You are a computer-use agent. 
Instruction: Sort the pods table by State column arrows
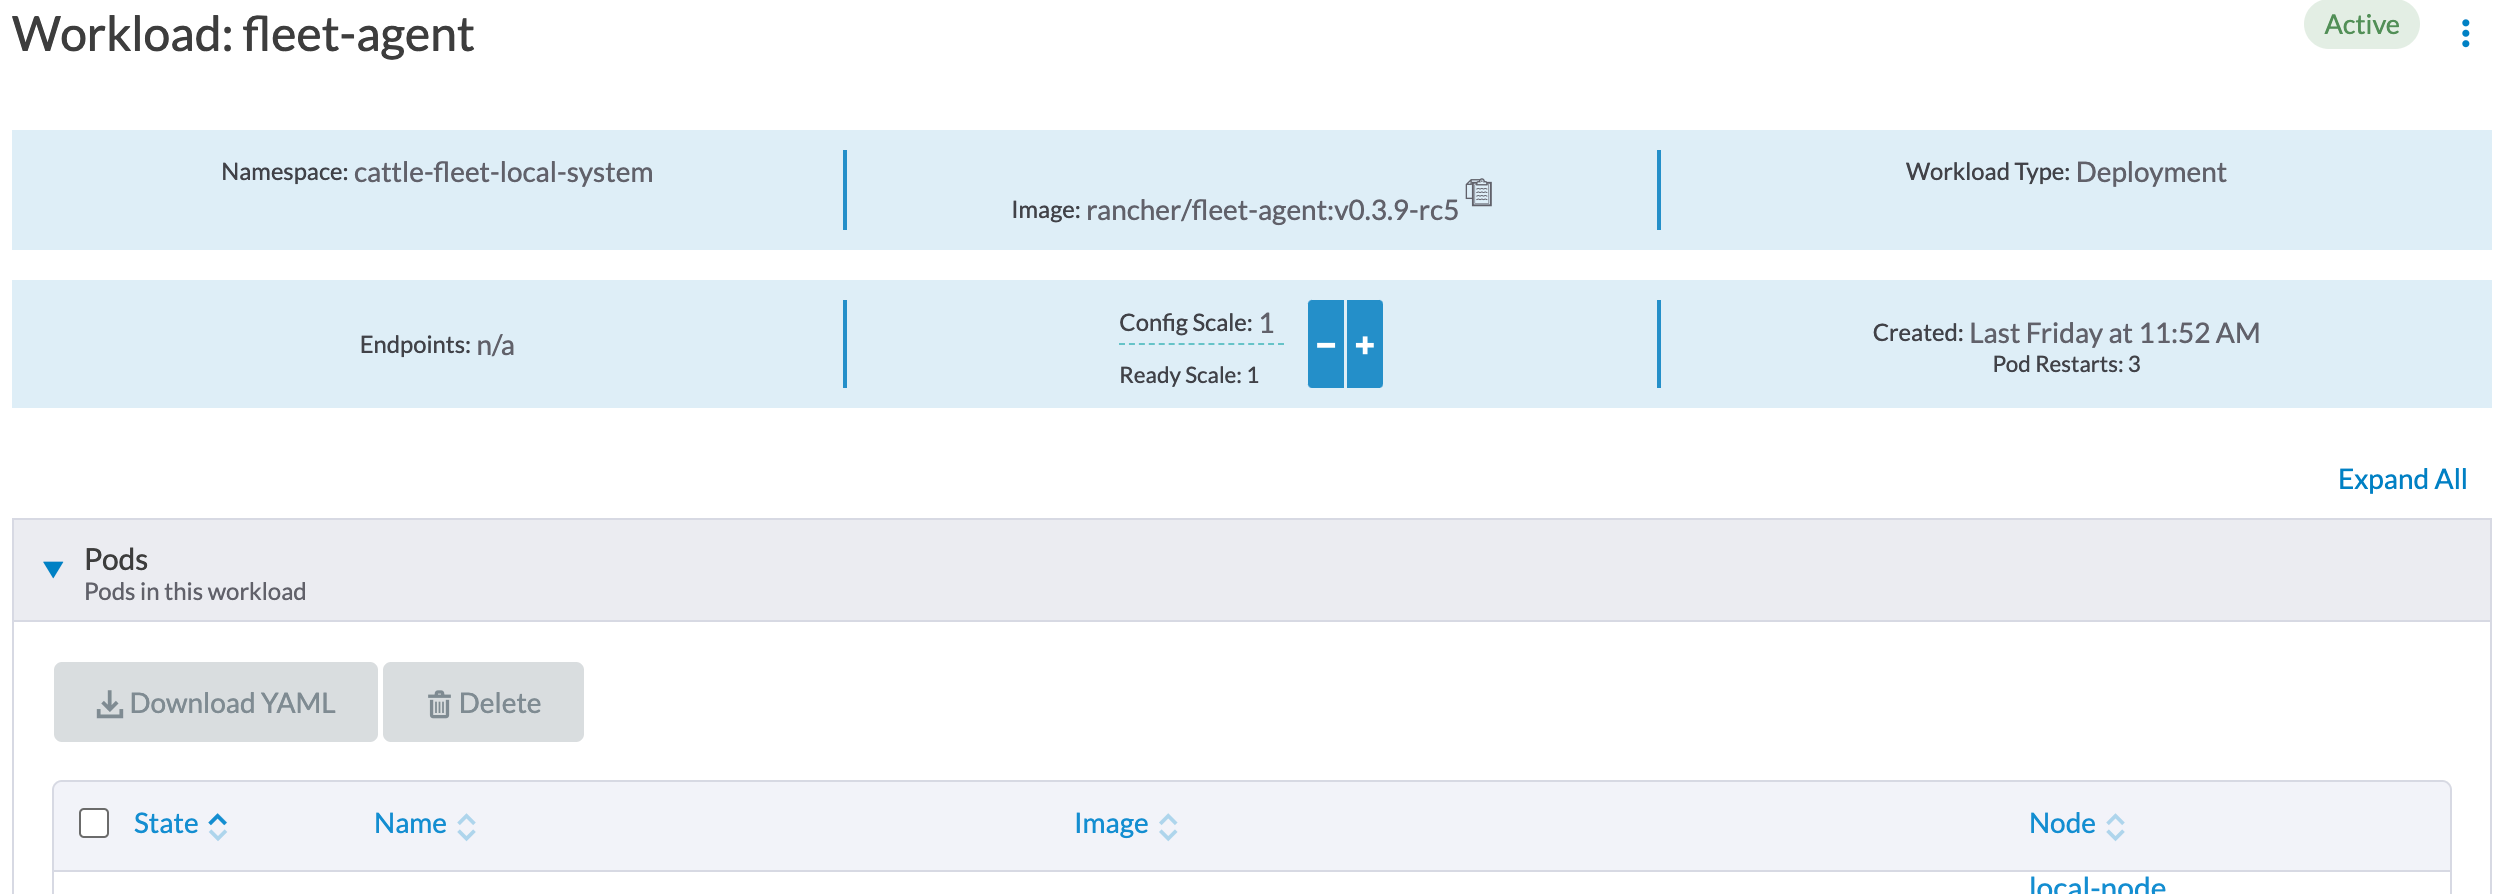[x=220, y=823]
